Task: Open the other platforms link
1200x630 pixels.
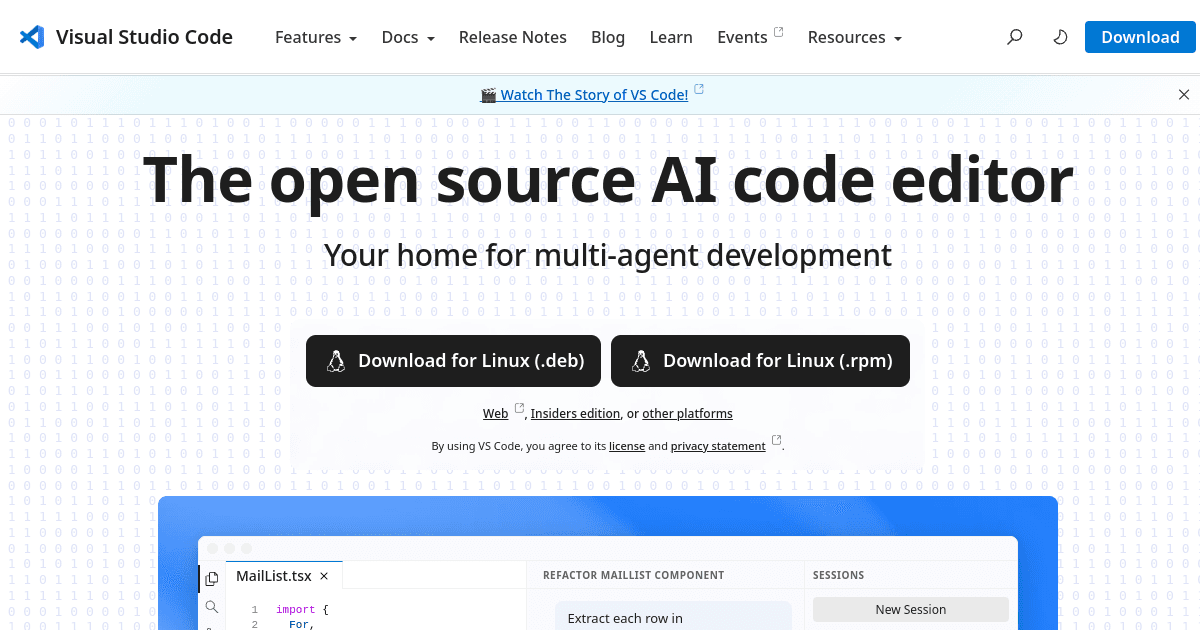Action: (687, 414)
